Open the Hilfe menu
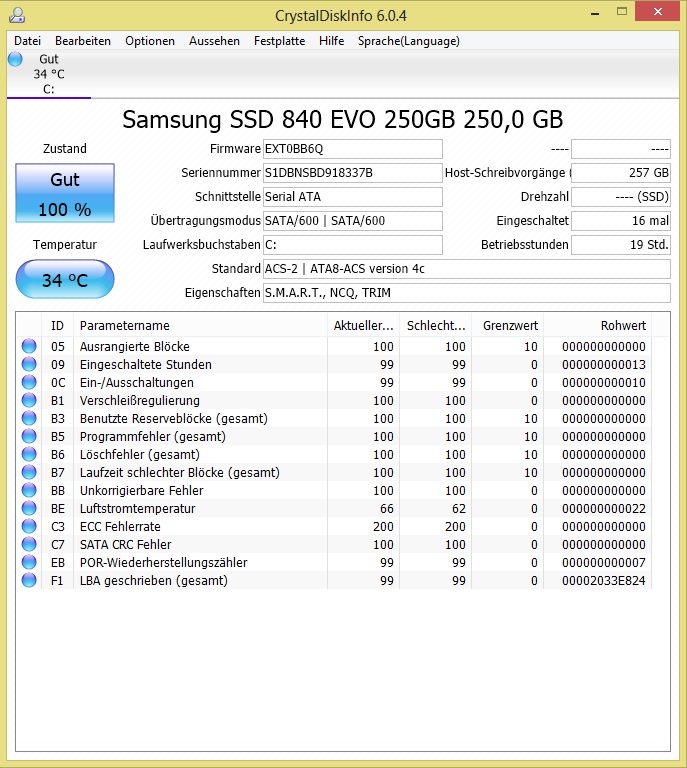 332,41
